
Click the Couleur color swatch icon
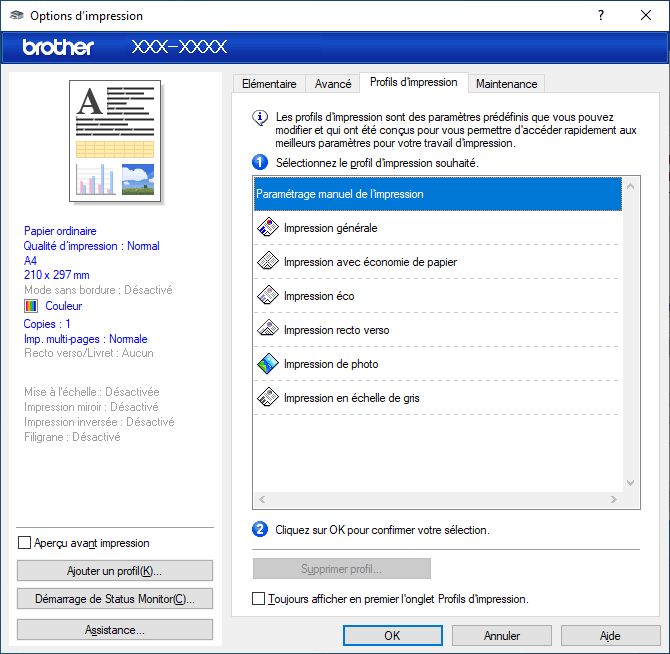click(30, 306)
